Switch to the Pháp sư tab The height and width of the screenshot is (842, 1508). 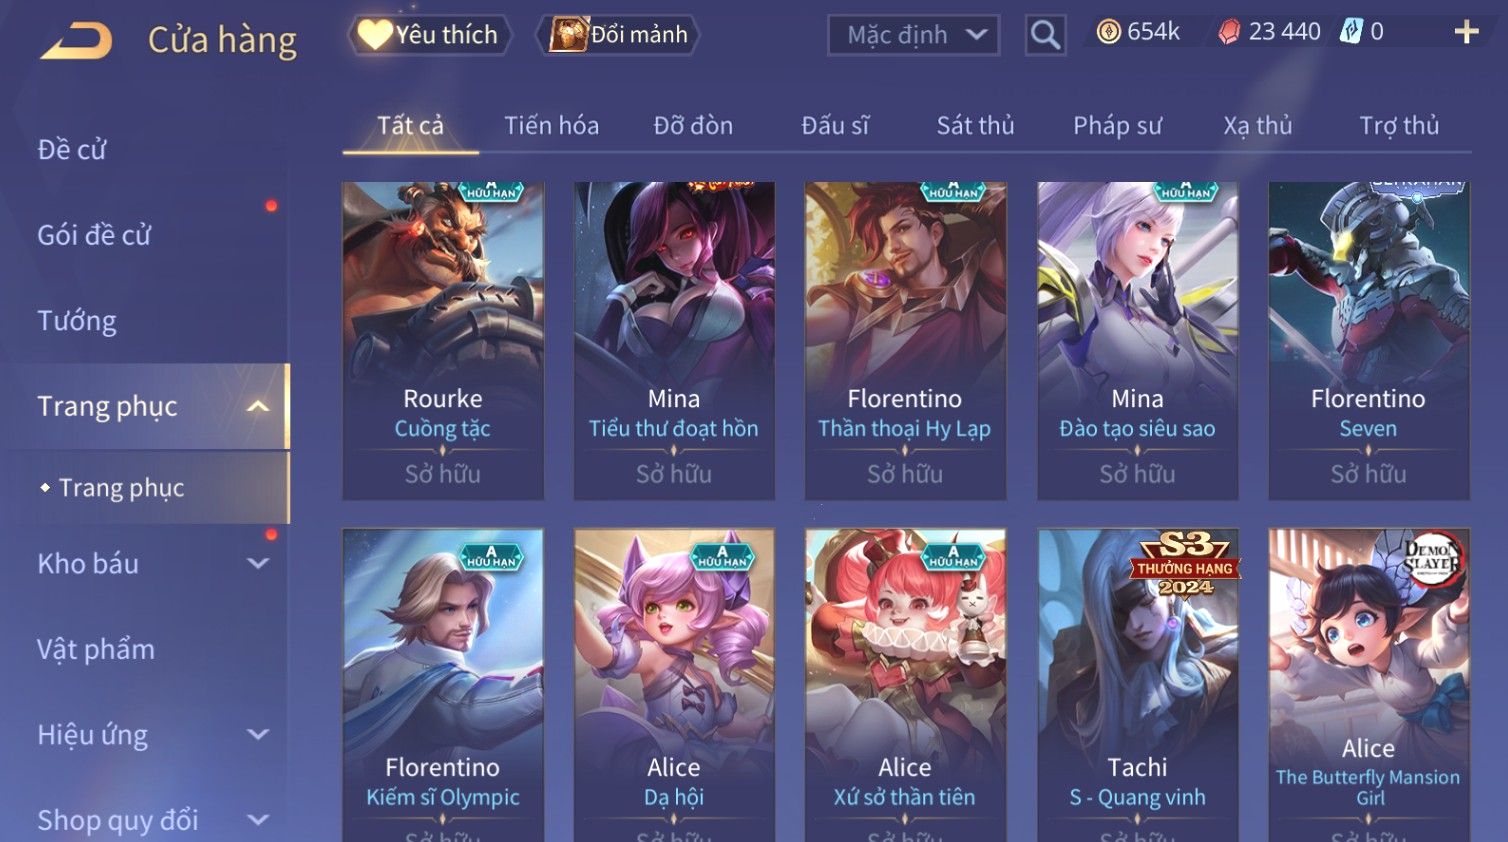coord(1117,125)
